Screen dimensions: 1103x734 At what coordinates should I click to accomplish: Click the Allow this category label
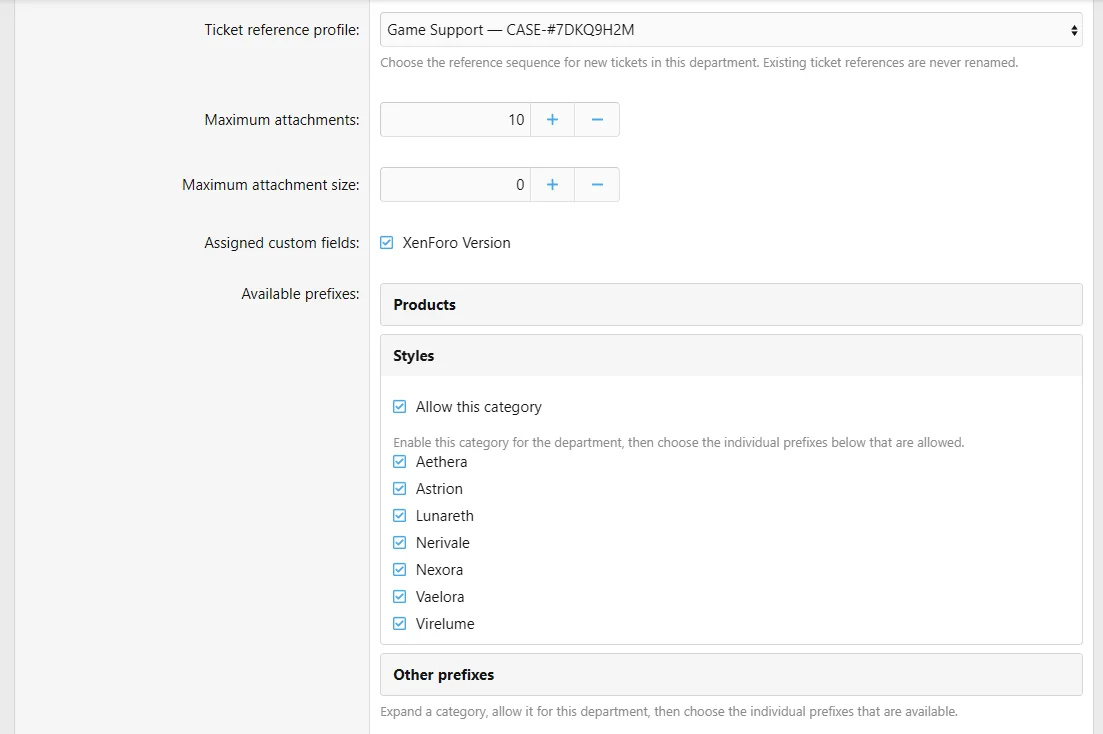click(478, 407)
